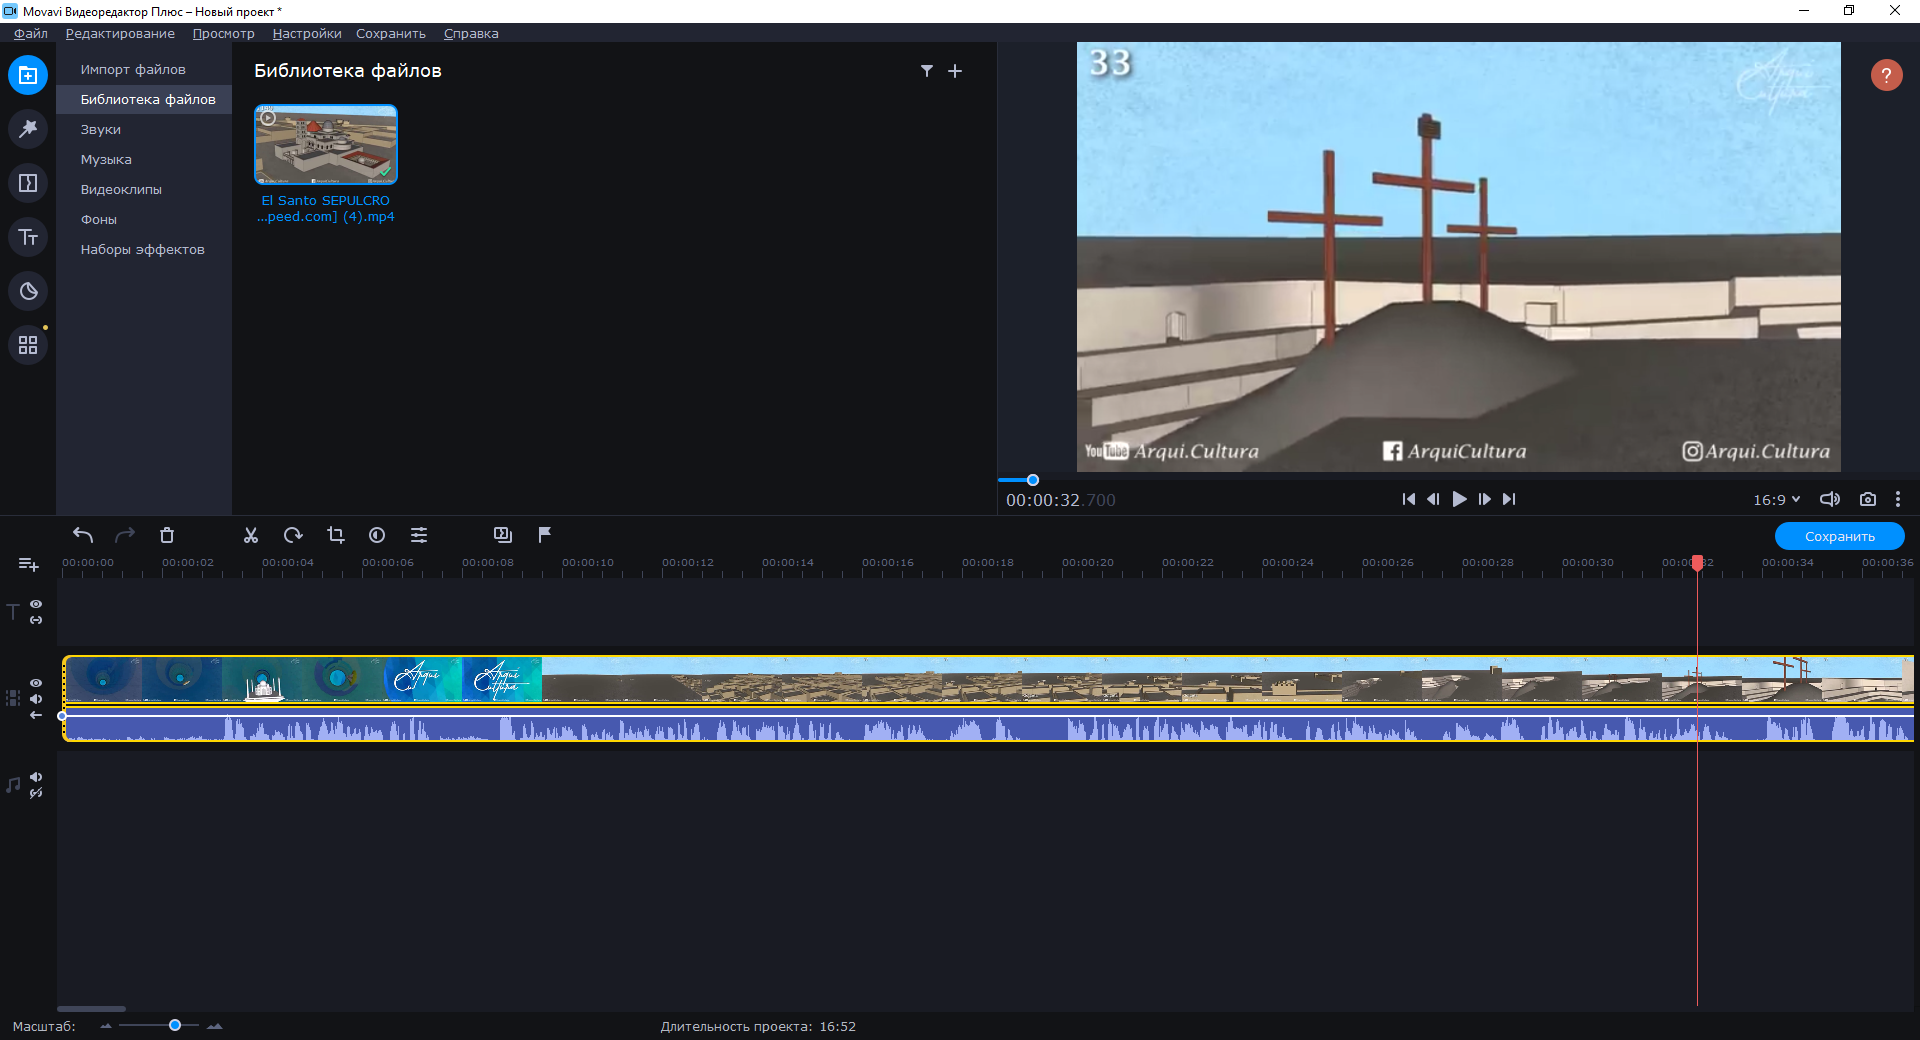Open the Сохранить menu in the menu bar

391,33
